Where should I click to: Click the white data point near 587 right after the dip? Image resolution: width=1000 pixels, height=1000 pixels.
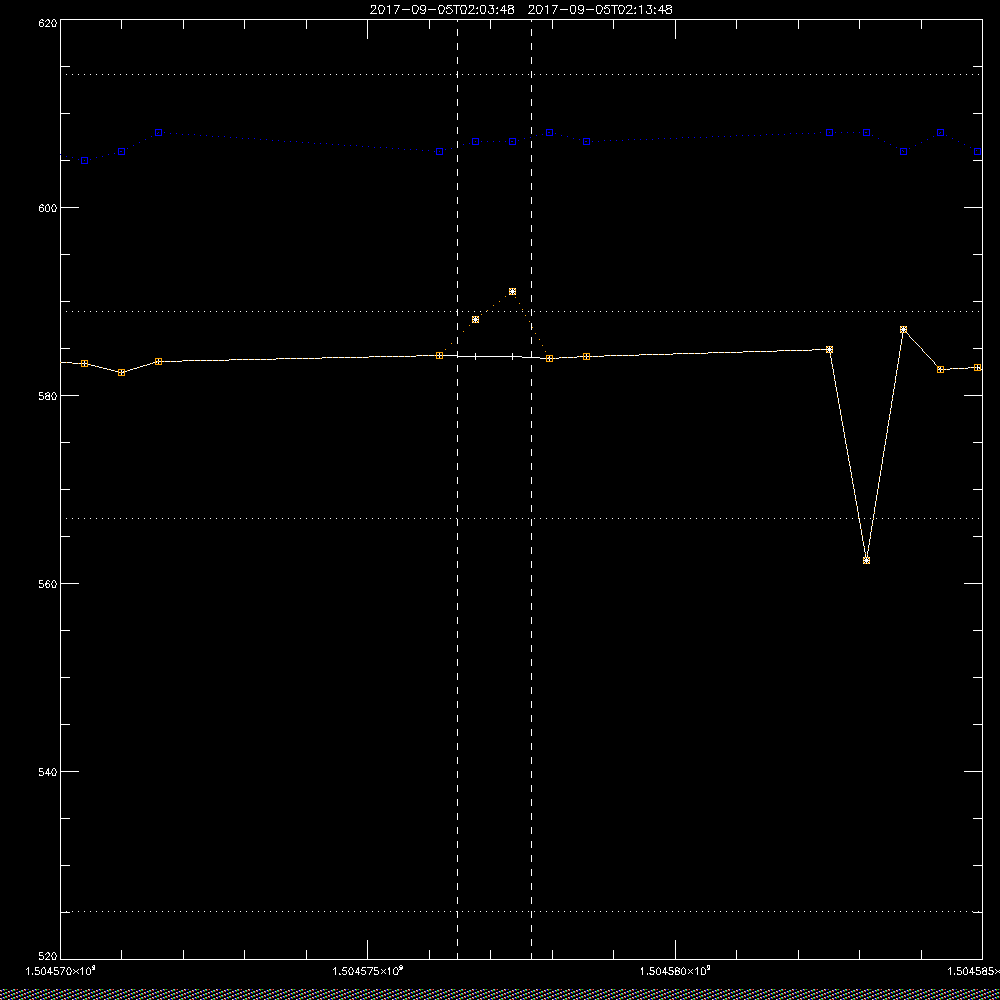(903, 330)
